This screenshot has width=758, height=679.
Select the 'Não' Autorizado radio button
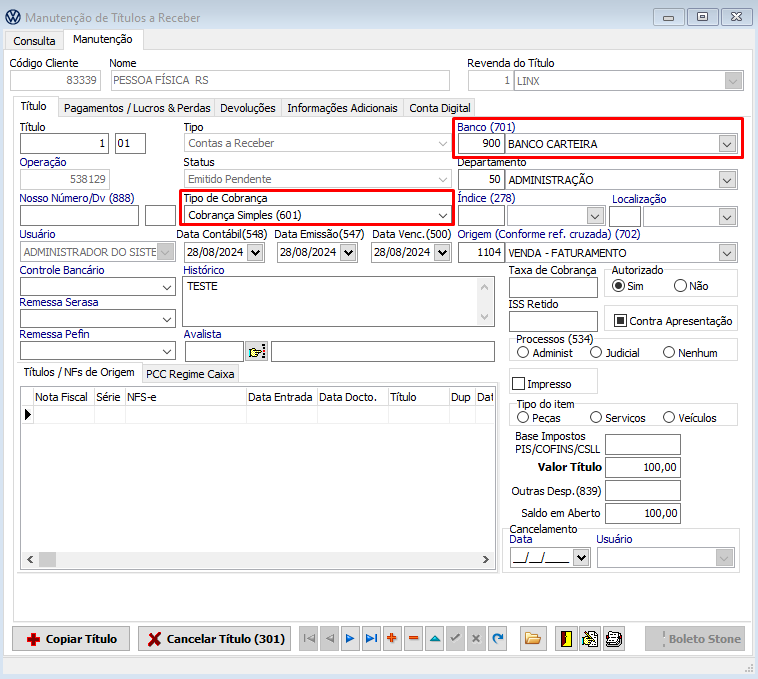681,286
